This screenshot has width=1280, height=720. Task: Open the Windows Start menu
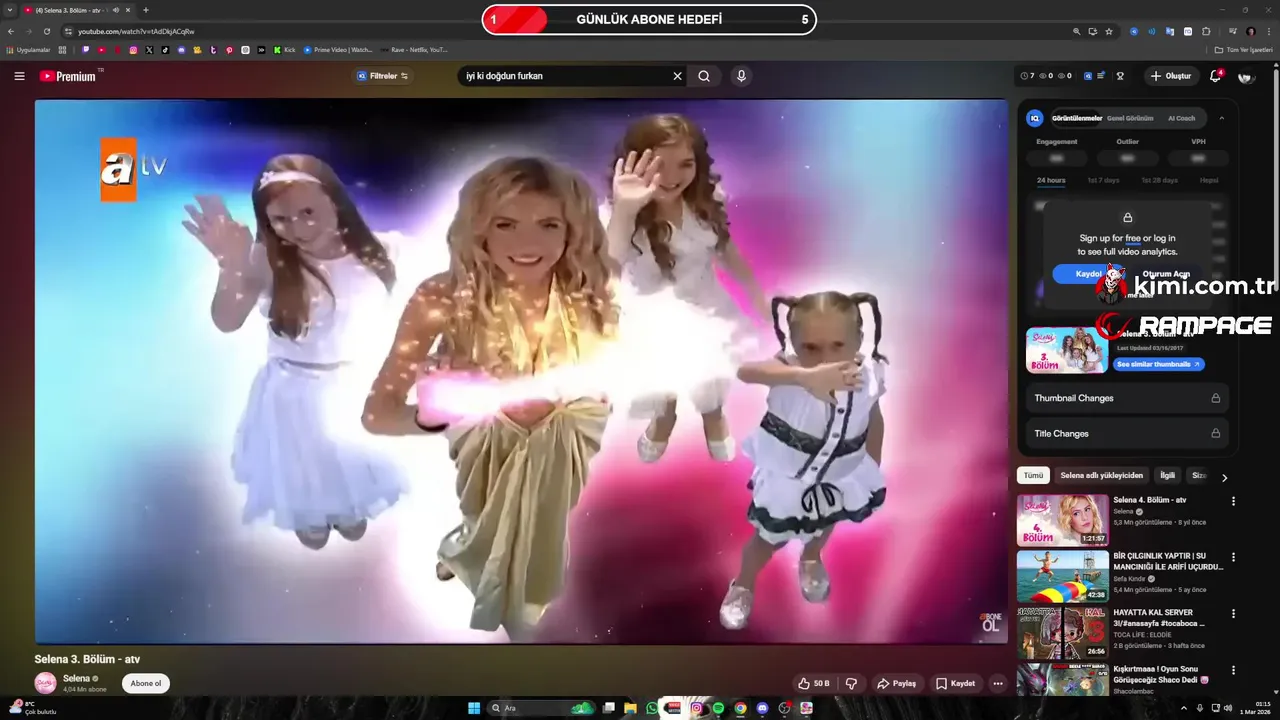coord(474,708)
